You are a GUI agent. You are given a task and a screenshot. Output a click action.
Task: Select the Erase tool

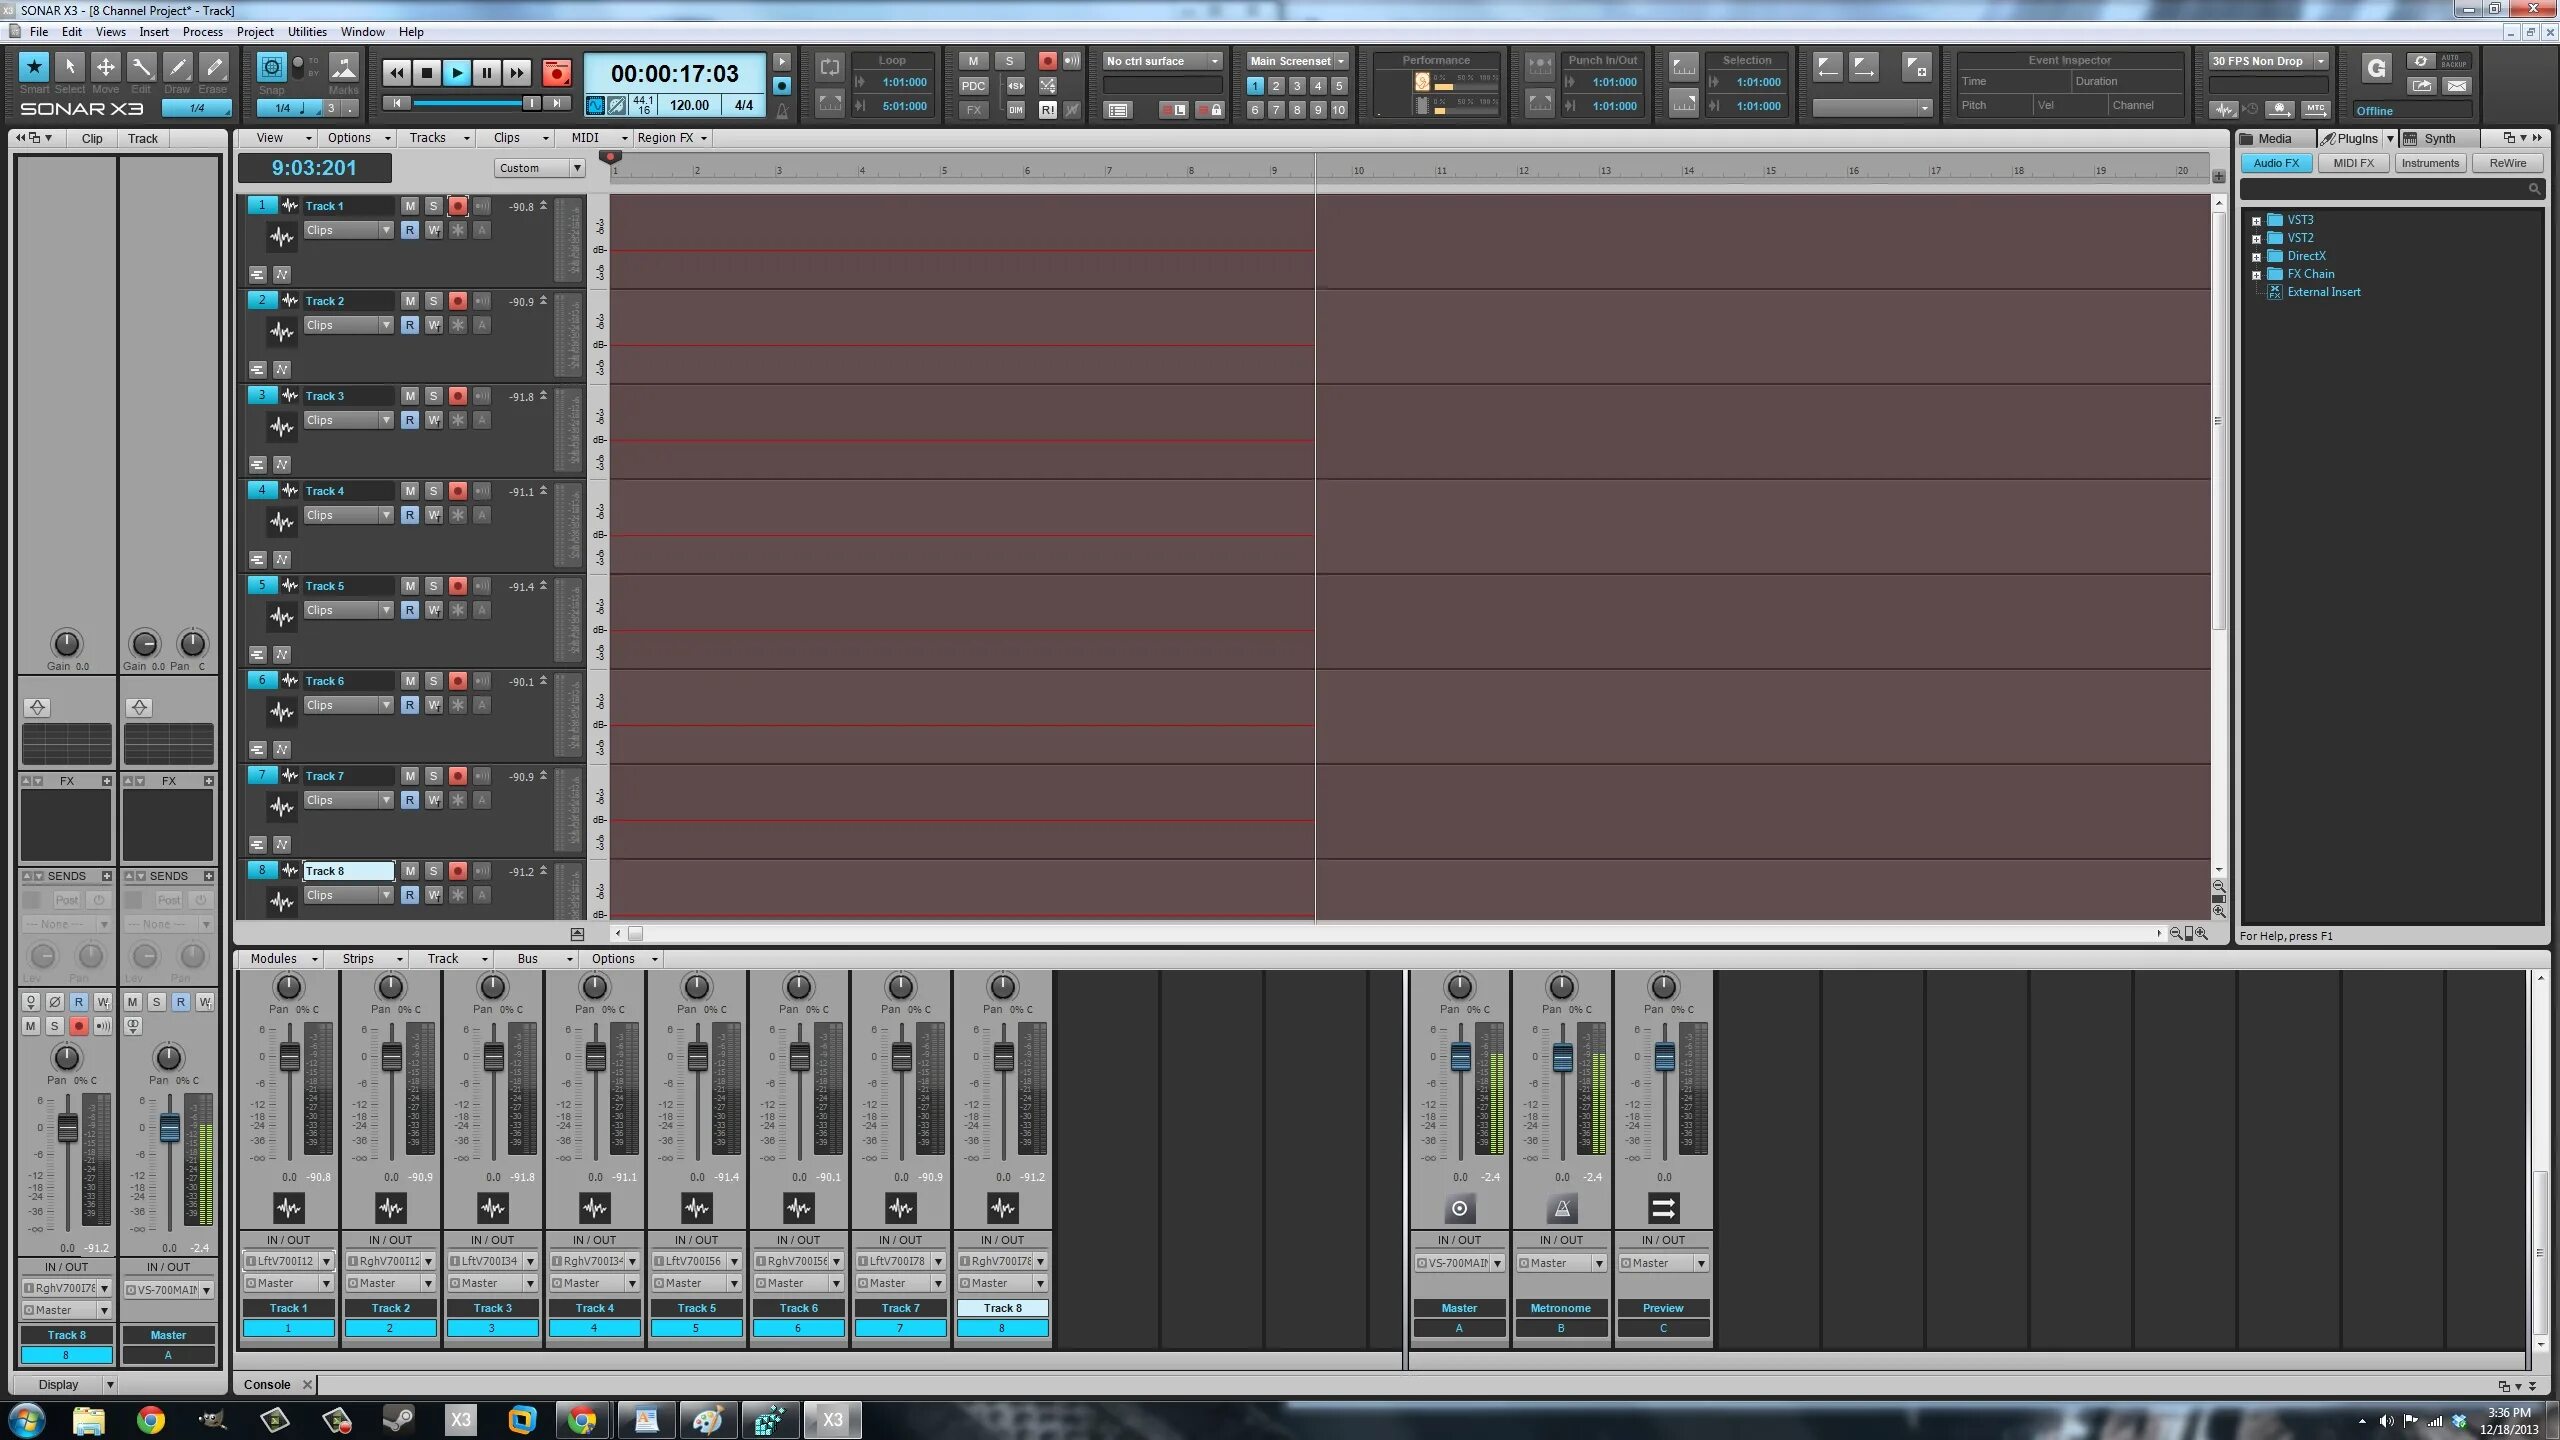213,67
